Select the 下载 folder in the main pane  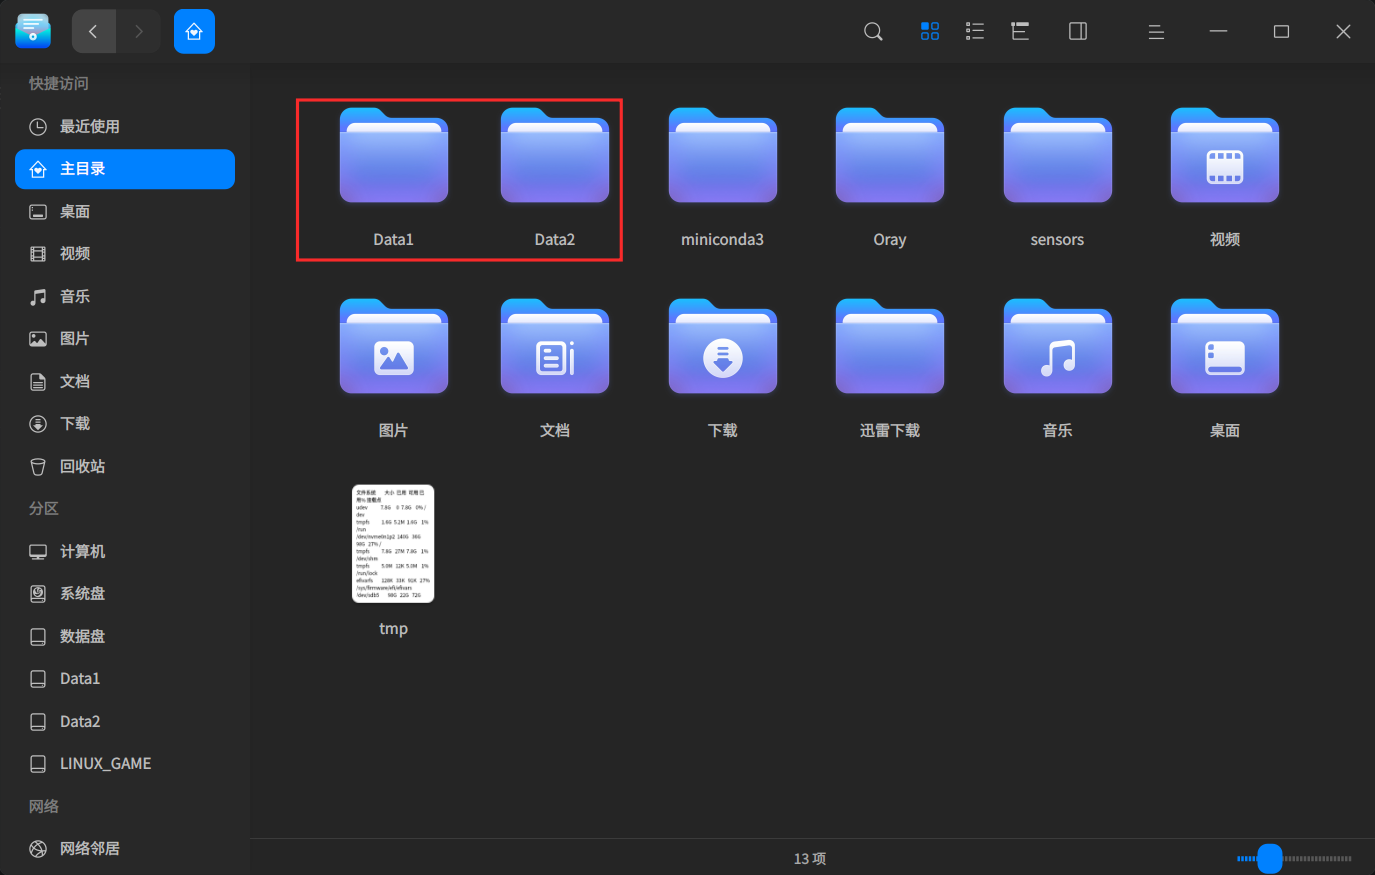pos(723,346)
